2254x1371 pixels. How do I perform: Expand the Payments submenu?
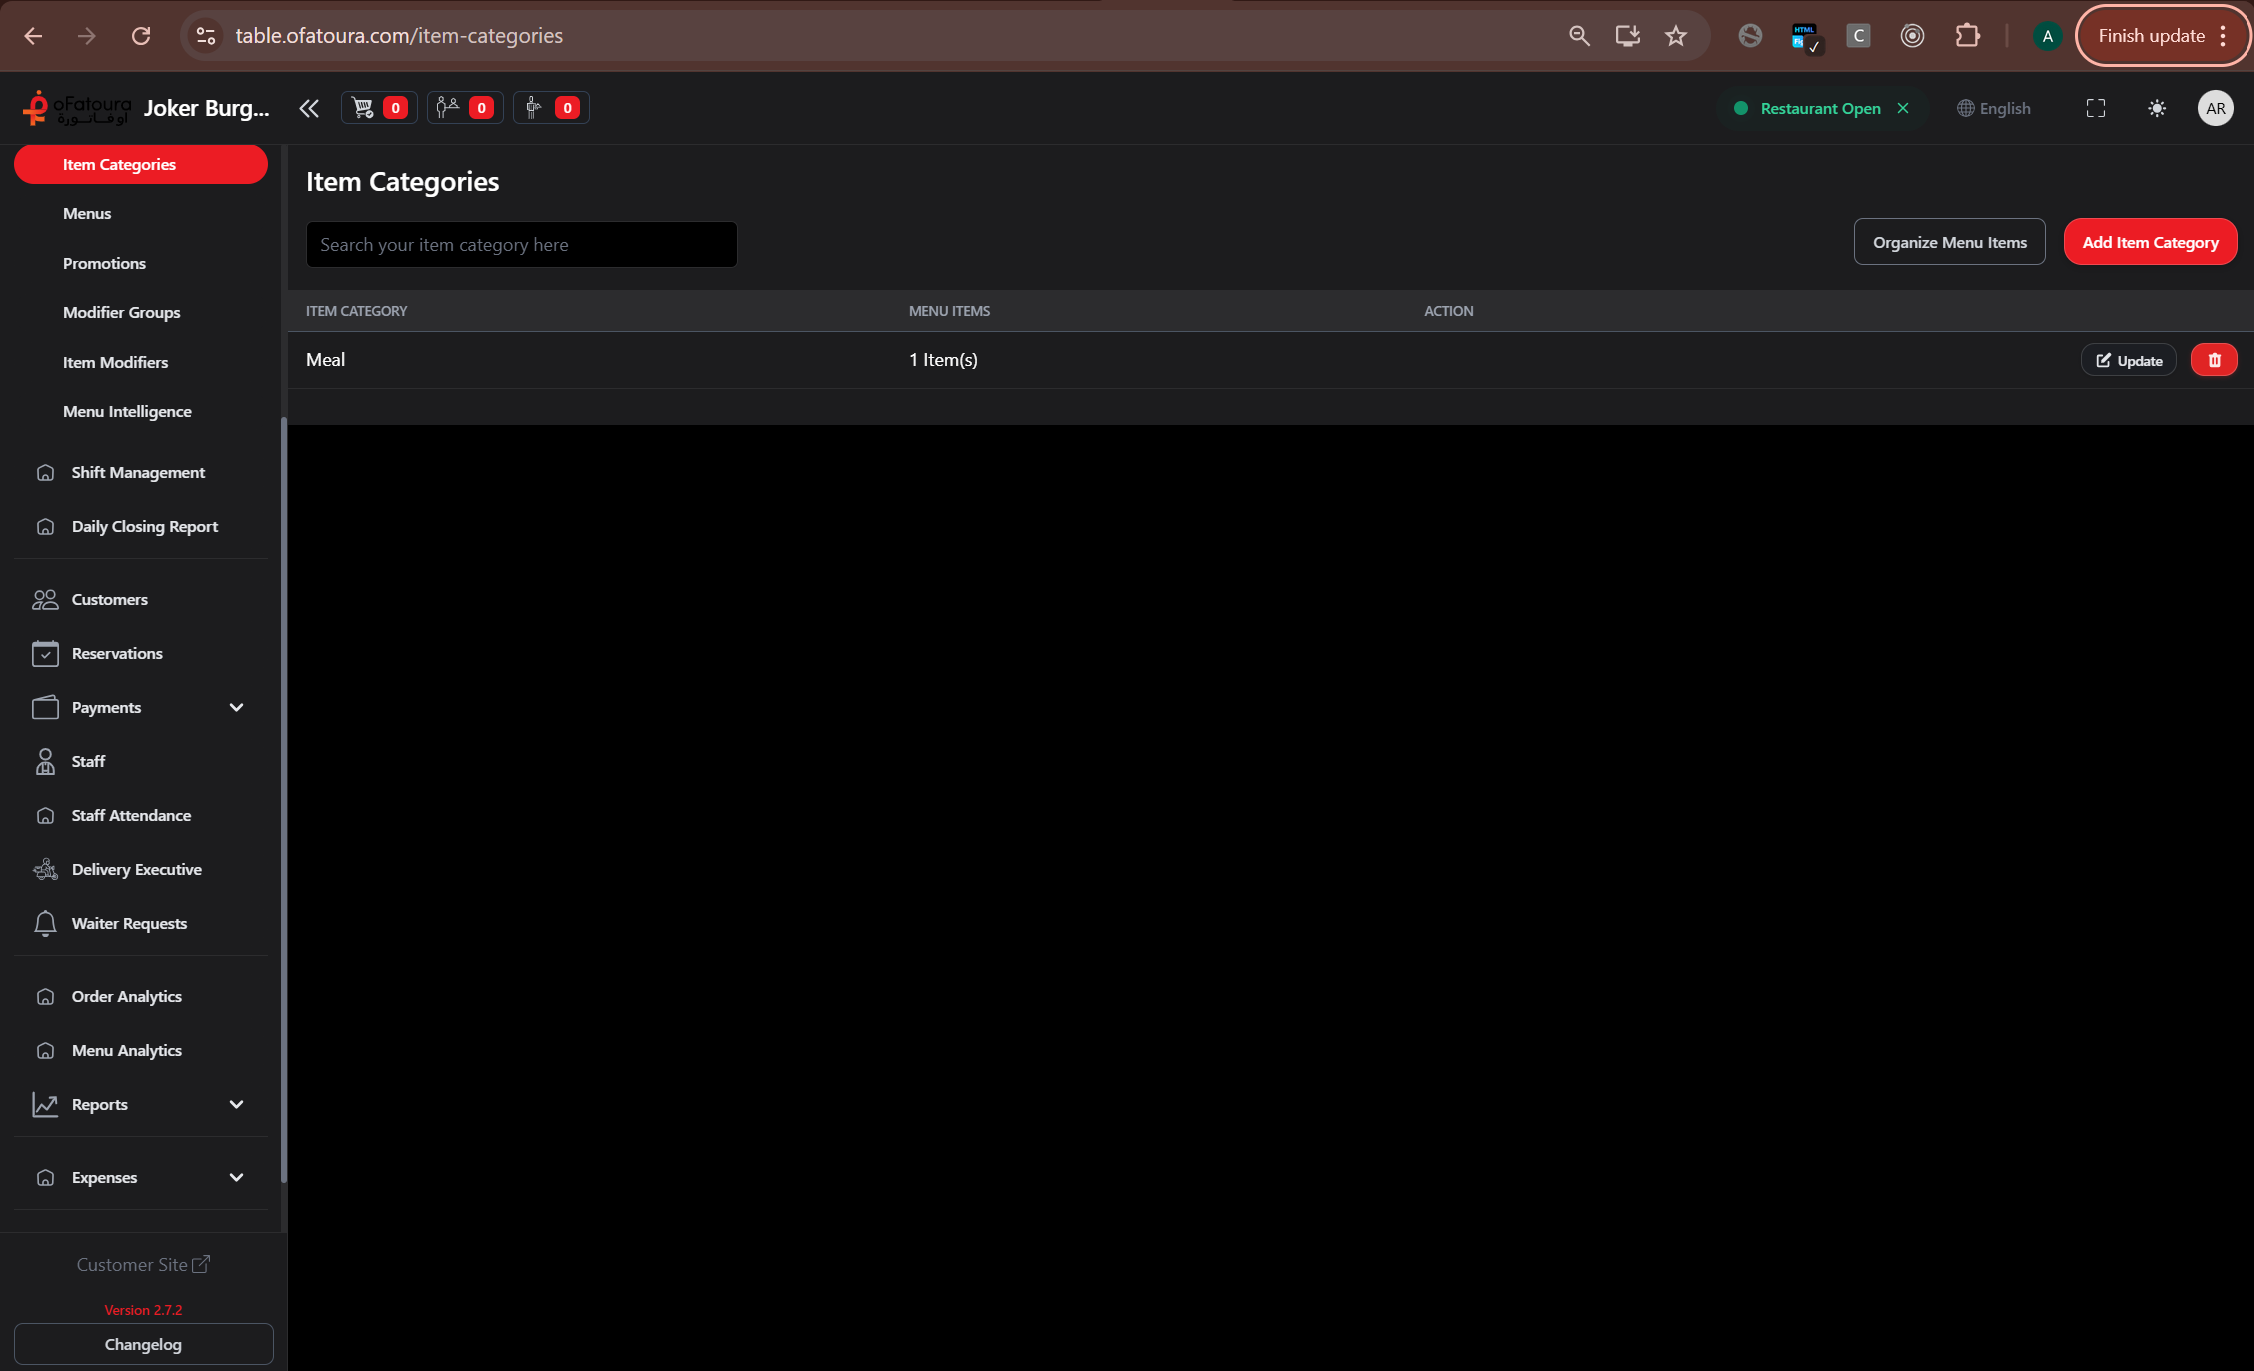point(236,707)
